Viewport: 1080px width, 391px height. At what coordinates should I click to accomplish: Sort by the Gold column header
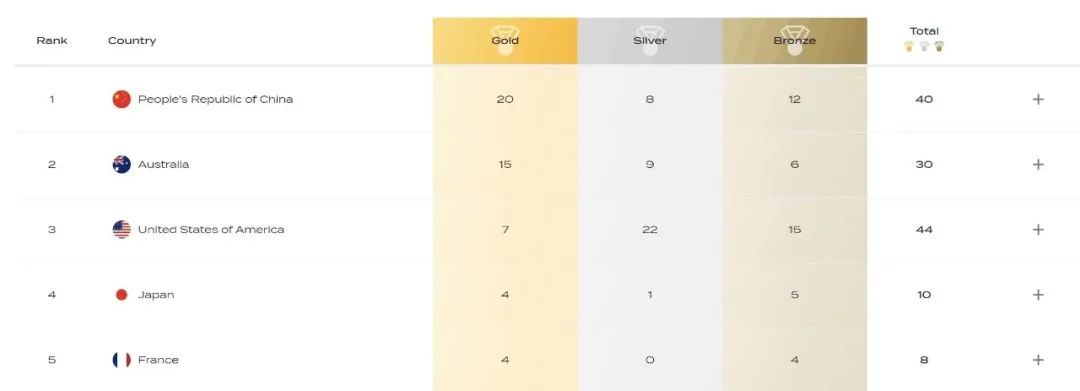(505, 41)
